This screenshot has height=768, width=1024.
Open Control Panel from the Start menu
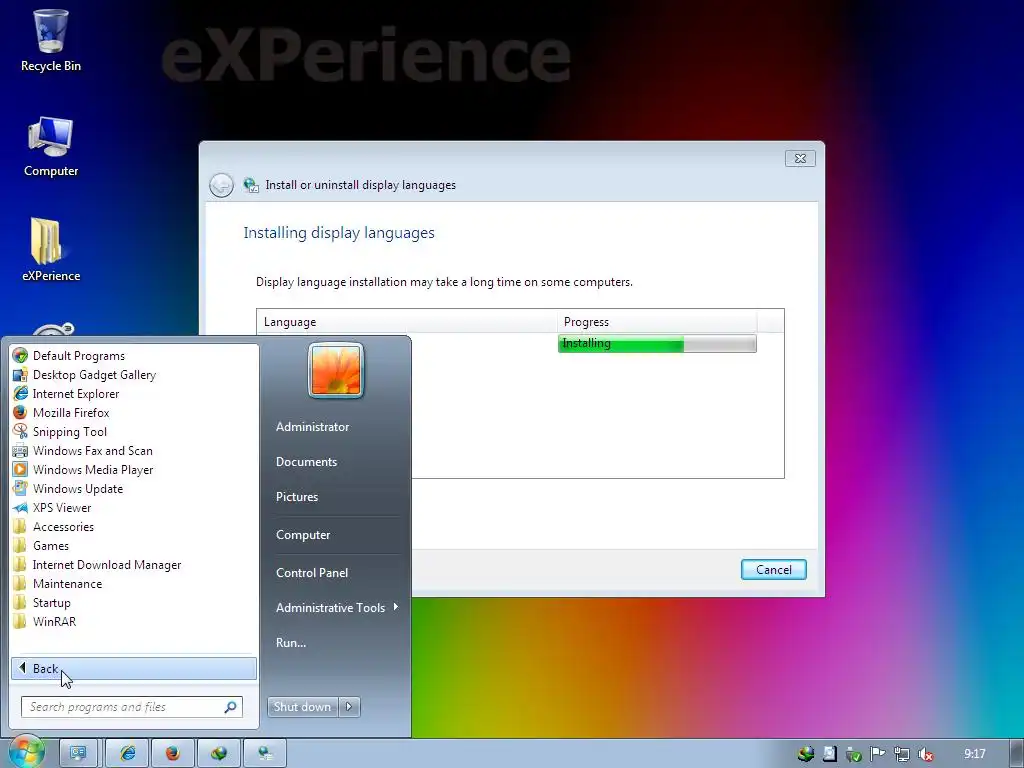[312, 573]
